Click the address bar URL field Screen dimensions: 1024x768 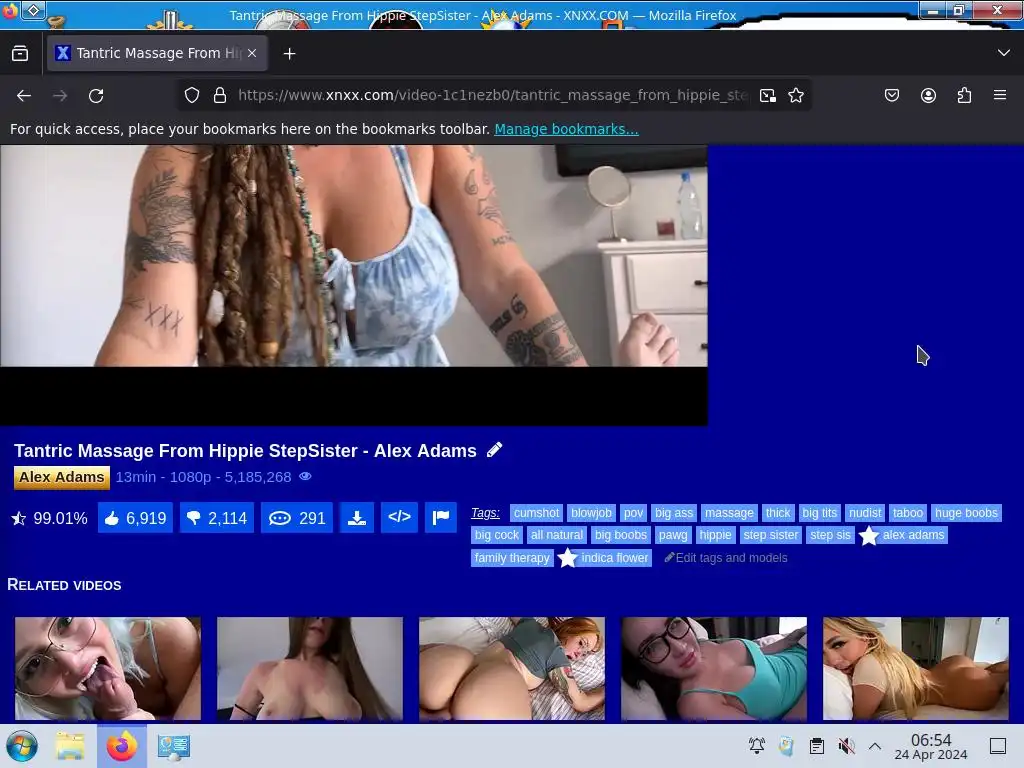click(493, 95)
